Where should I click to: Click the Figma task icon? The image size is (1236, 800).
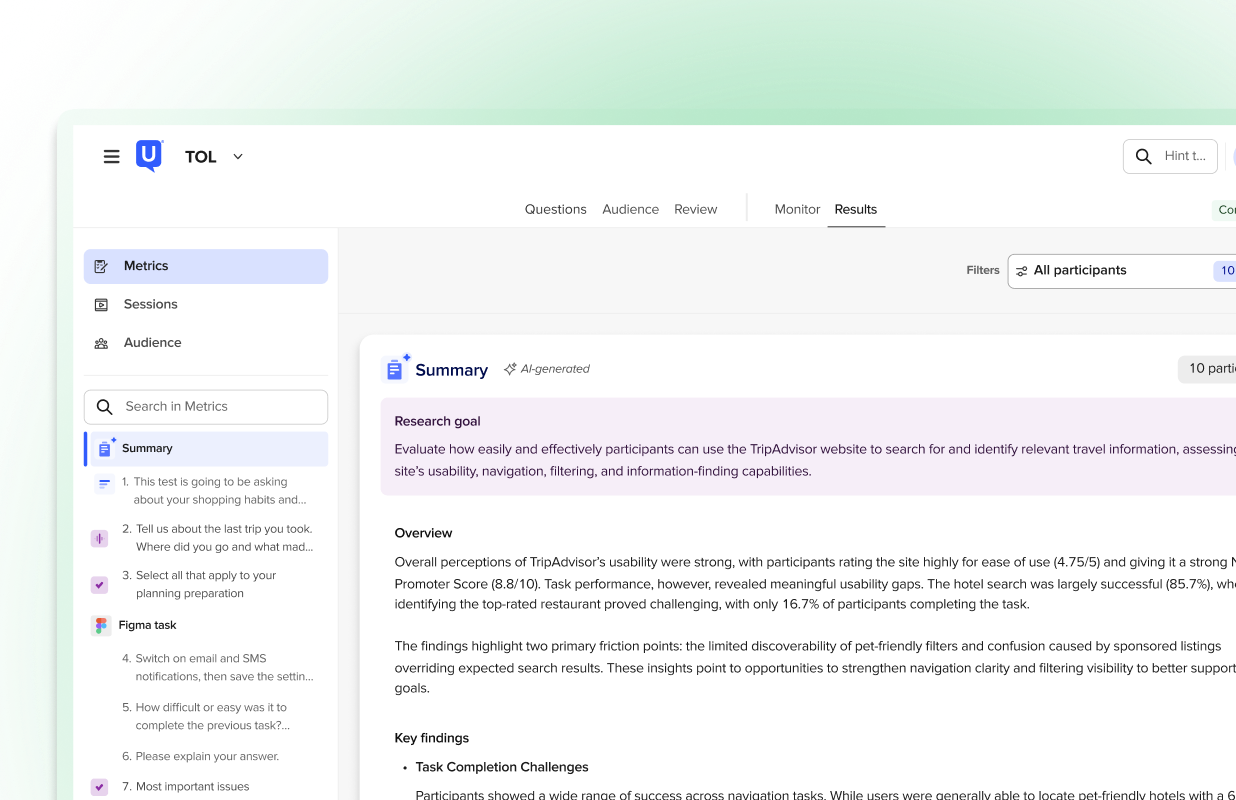(x=100, y=626)
